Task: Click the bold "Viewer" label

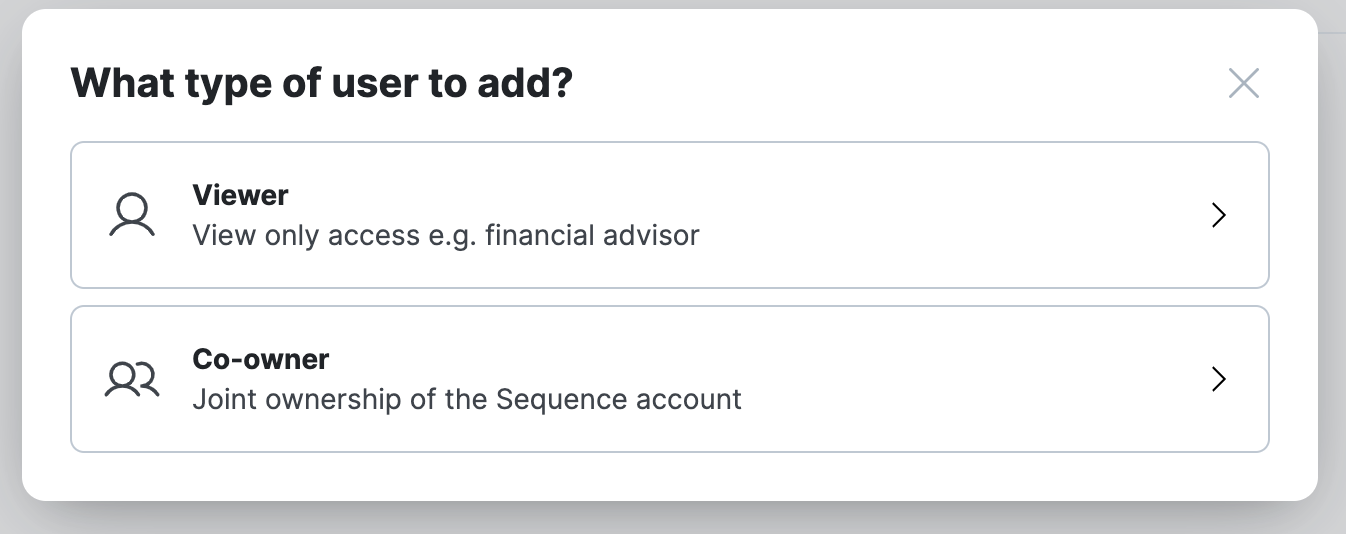Action: [240, 195]
